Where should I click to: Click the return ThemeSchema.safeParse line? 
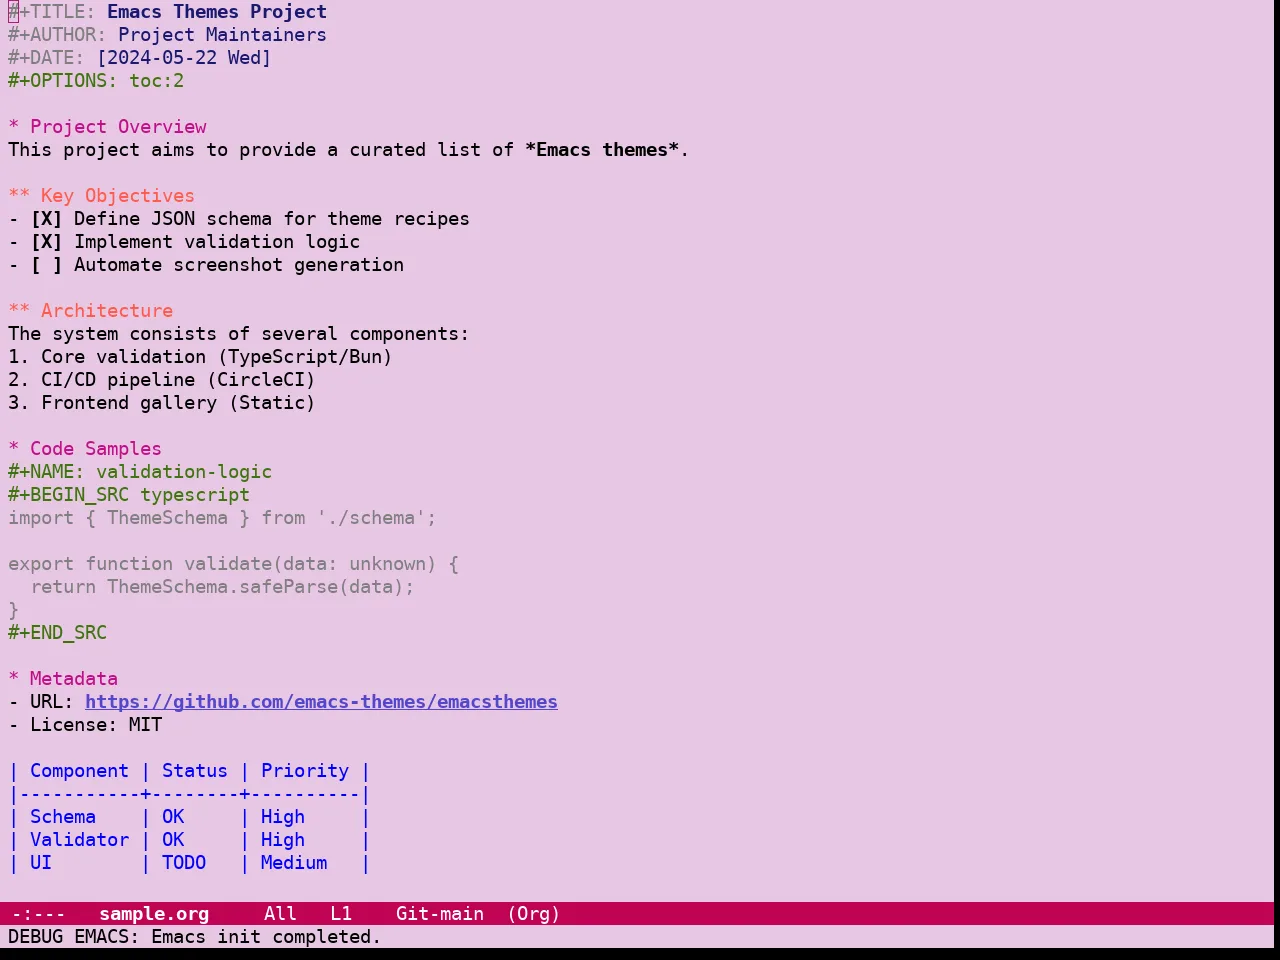222,587
